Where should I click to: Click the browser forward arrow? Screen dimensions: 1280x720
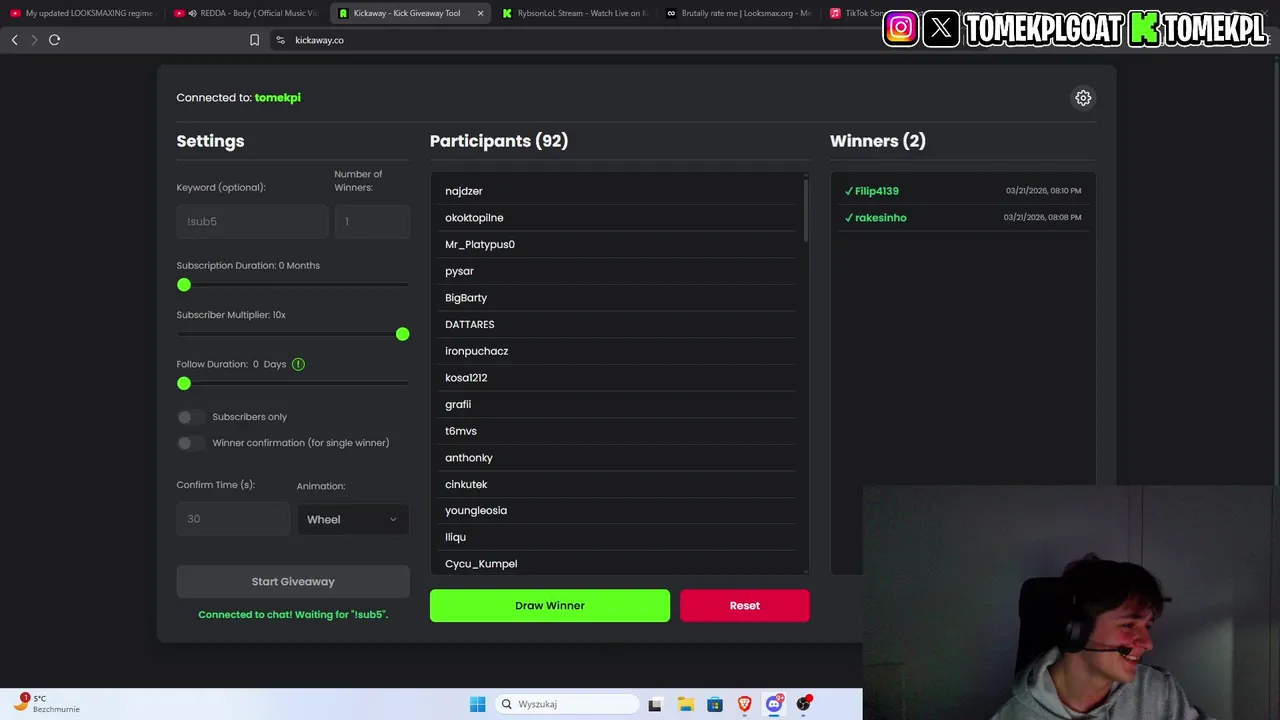pyautogui.click(x=34, y=40)
